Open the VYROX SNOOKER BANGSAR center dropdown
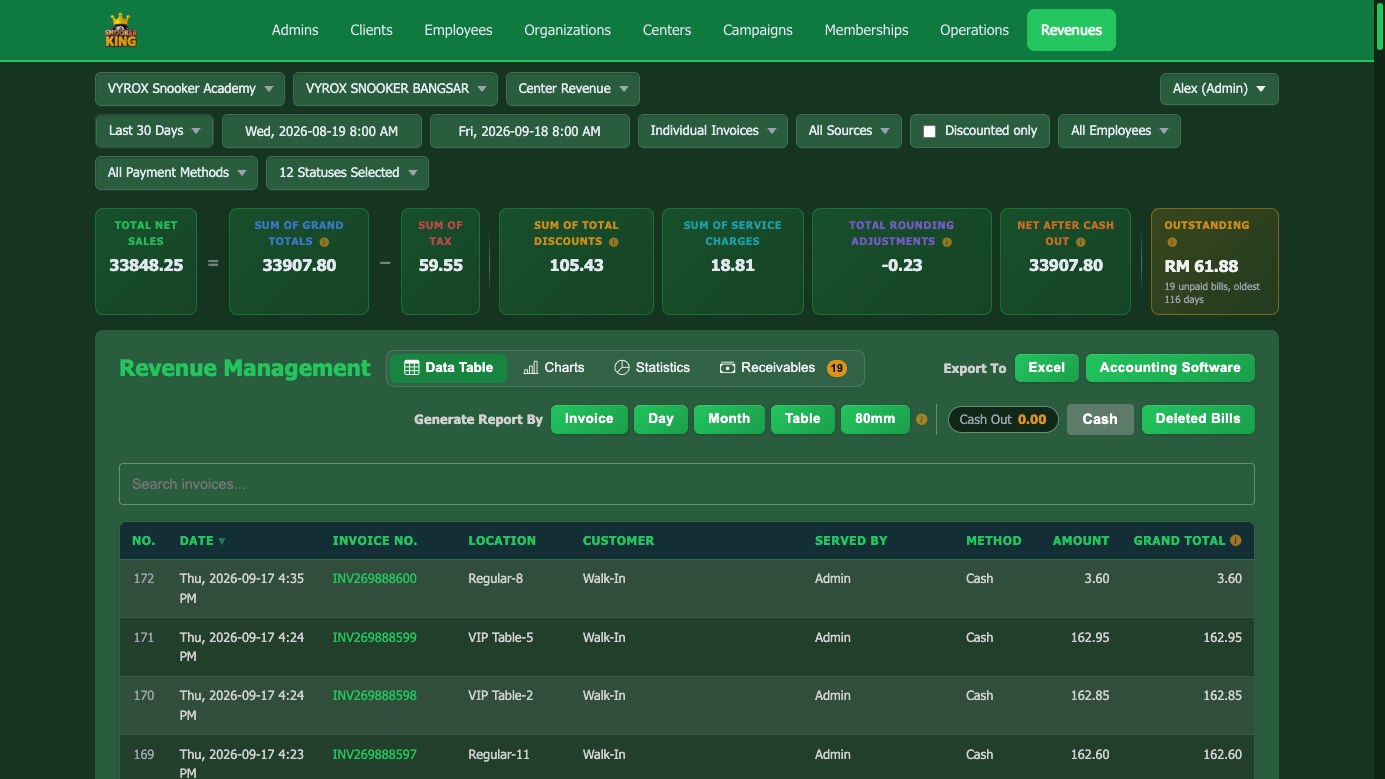This screenshot has height=779, width=1385. [395, 89]
